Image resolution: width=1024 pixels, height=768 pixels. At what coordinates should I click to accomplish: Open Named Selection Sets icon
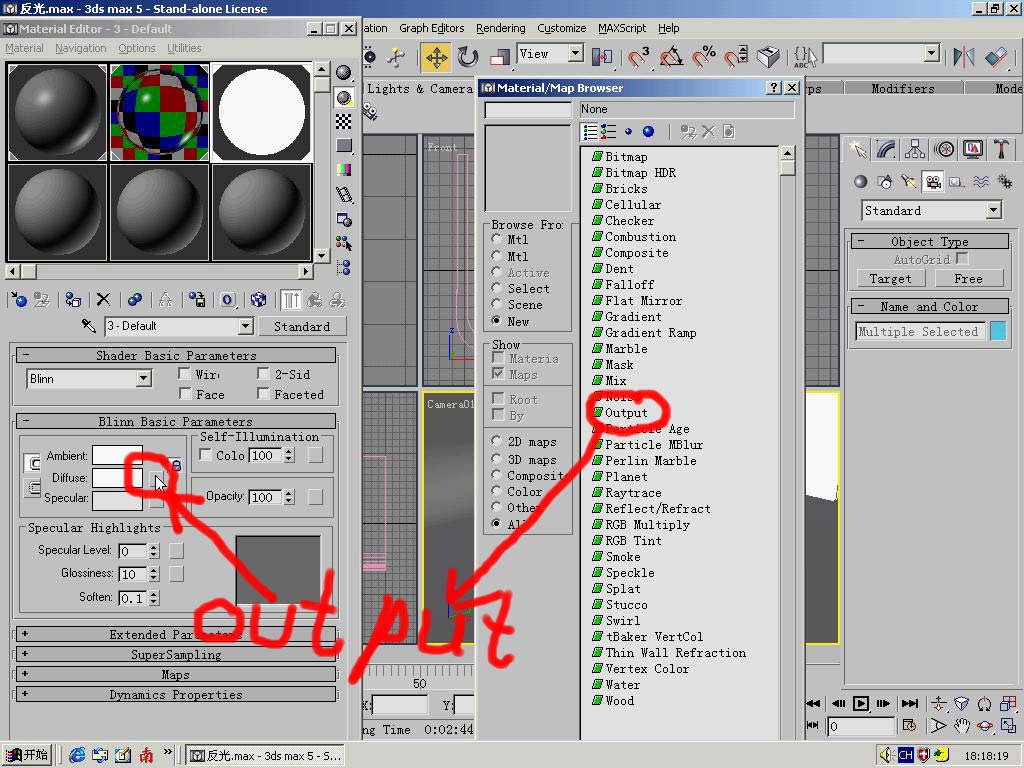[x=804, y=57]
